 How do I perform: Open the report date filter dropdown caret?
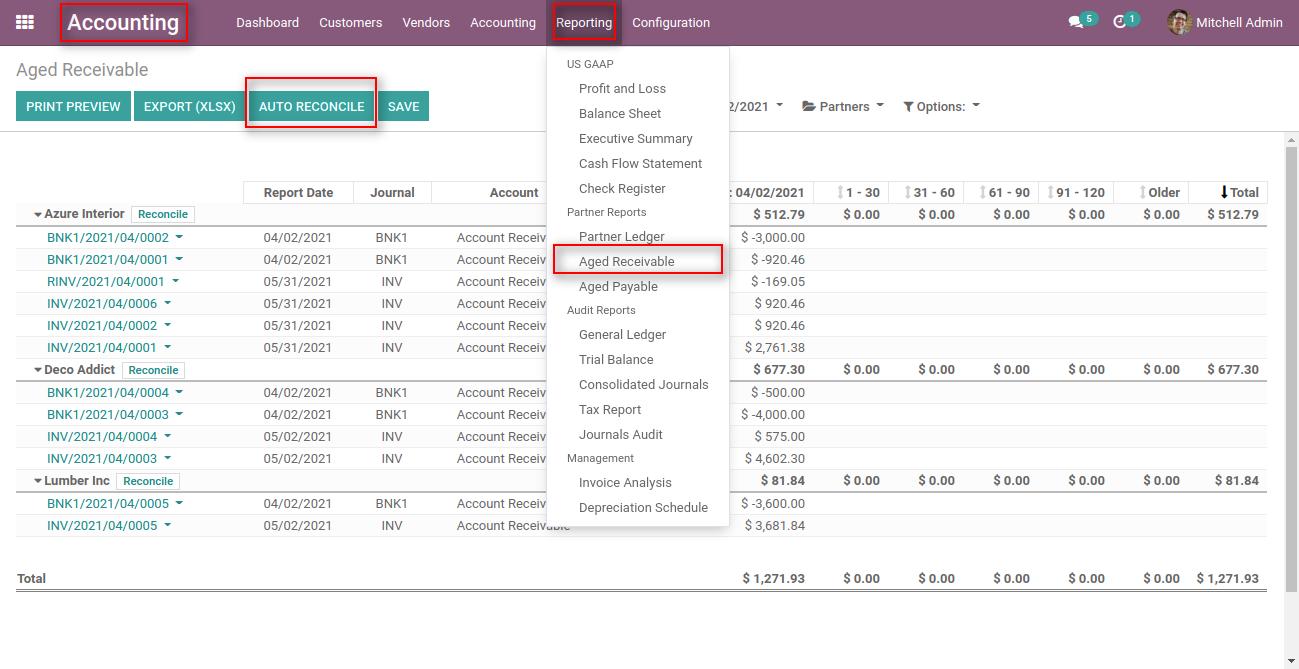point(779,105)
